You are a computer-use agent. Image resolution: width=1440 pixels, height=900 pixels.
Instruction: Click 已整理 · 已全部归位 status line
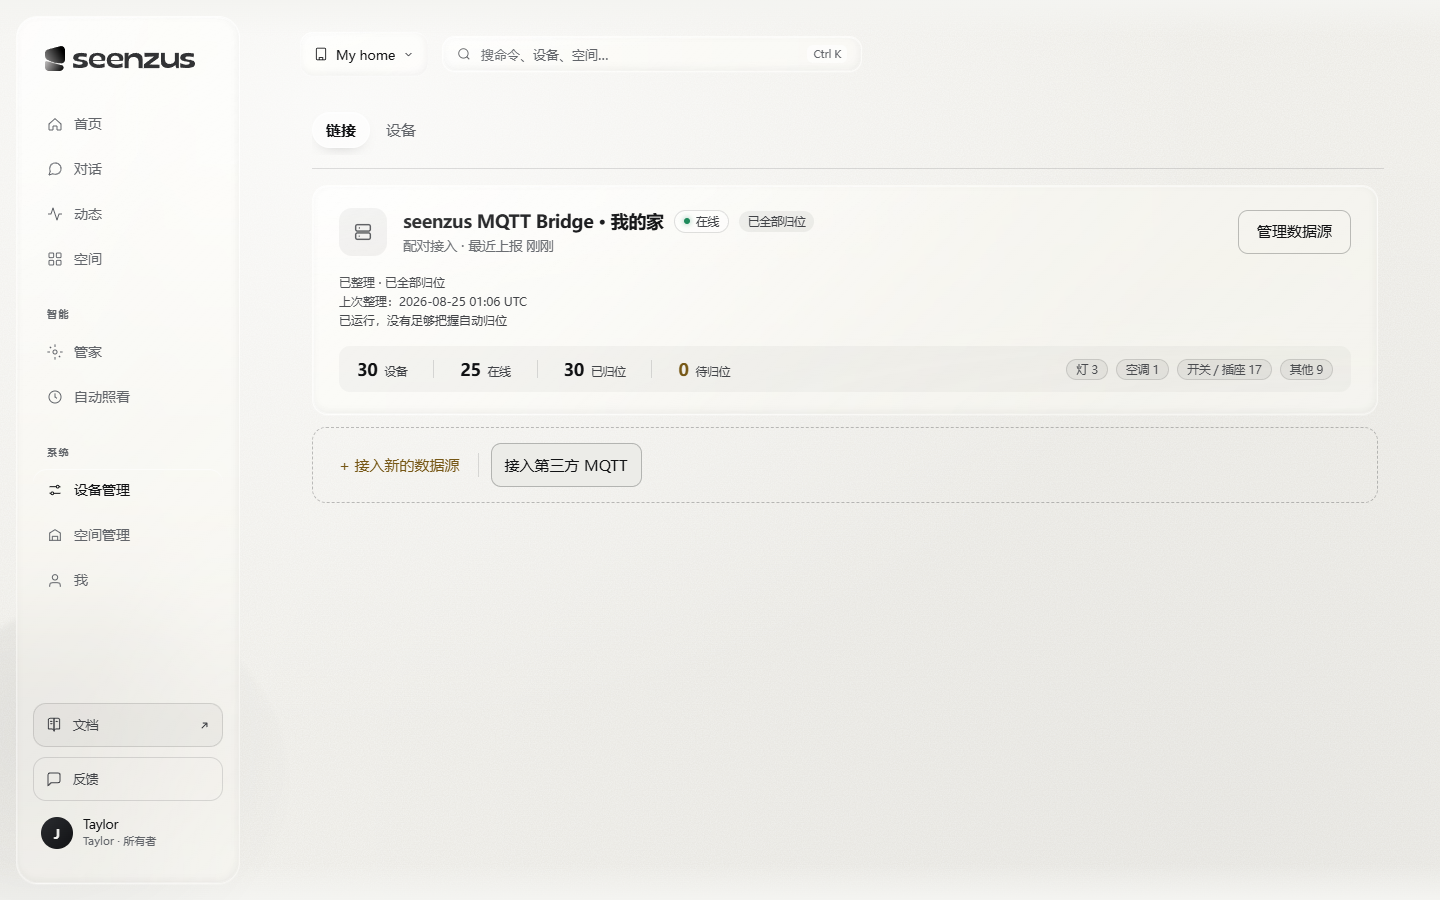[x=392, y=283]
